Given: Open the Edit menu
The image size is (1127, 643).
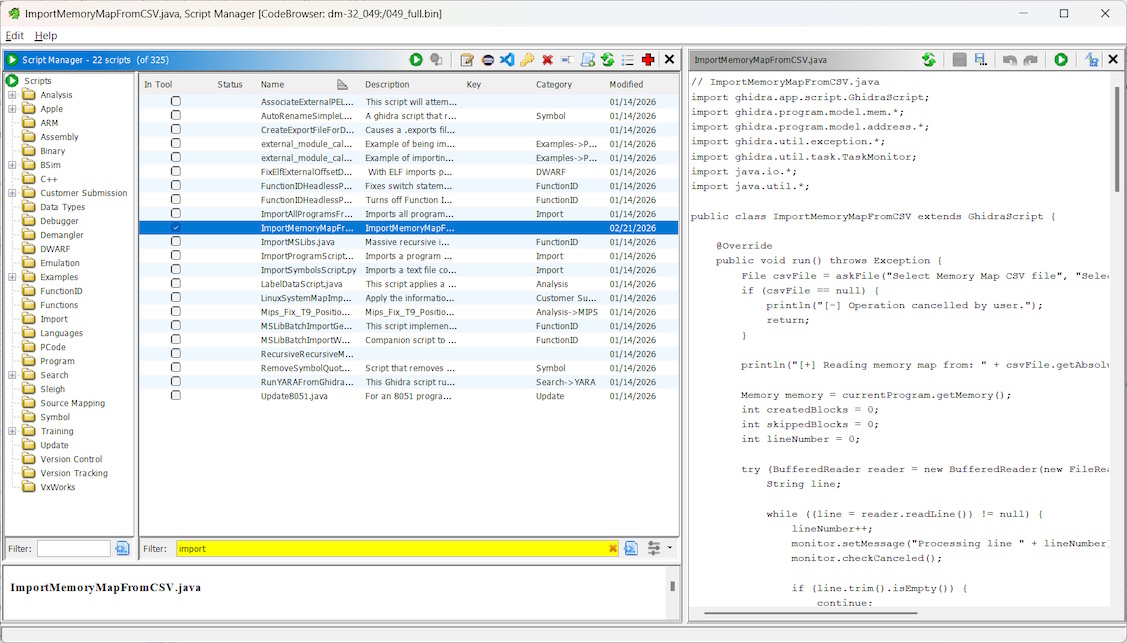Looking at the screenshot, I should pyautogui.click(x=14, y=36).
